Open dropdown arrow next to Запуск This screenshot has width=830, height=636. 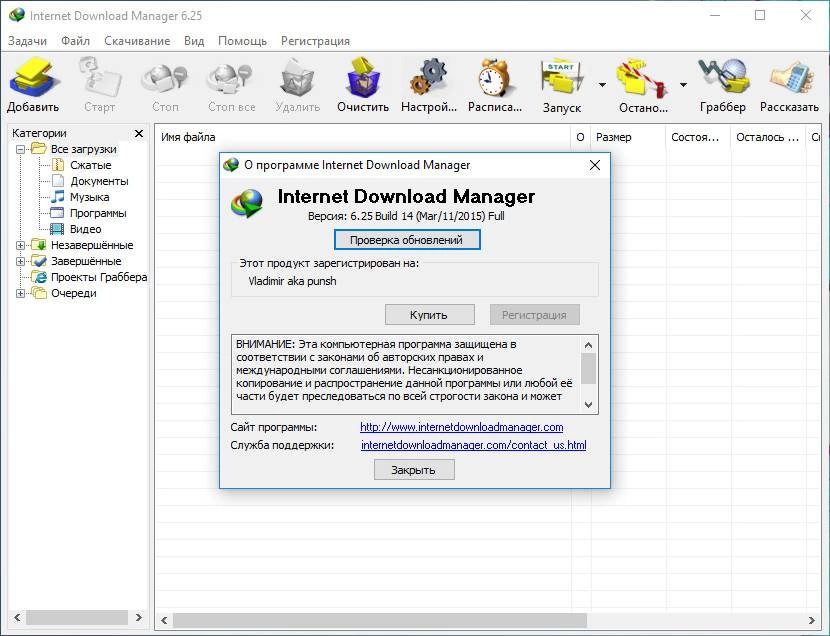pos(602,85)
